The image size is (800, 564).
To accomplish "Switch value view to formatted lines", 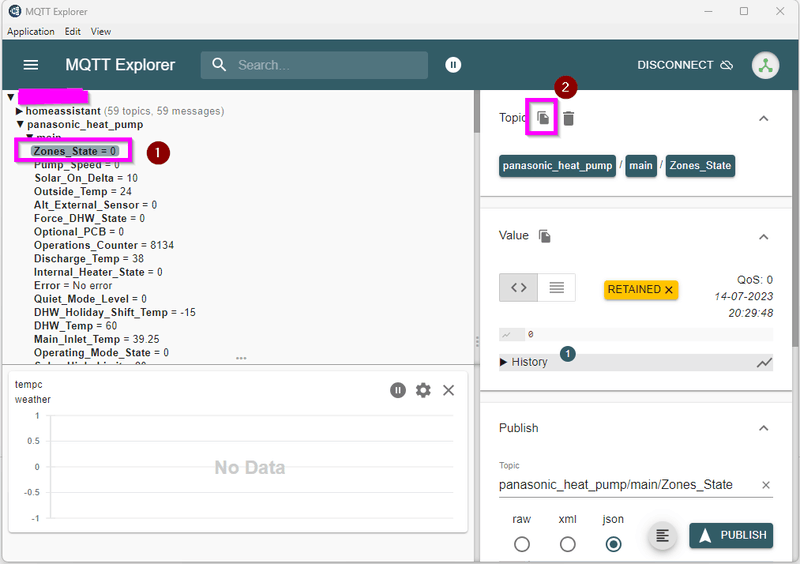I will [557, 287].
